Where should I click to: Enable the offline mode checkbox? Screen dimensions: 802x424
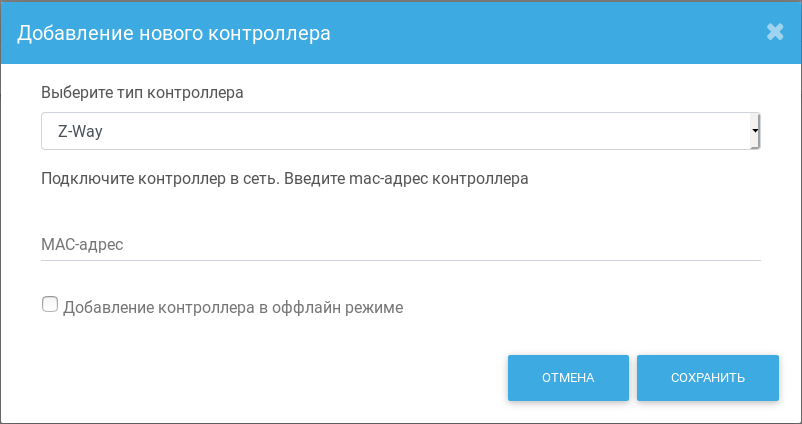[x=50, y=305]
